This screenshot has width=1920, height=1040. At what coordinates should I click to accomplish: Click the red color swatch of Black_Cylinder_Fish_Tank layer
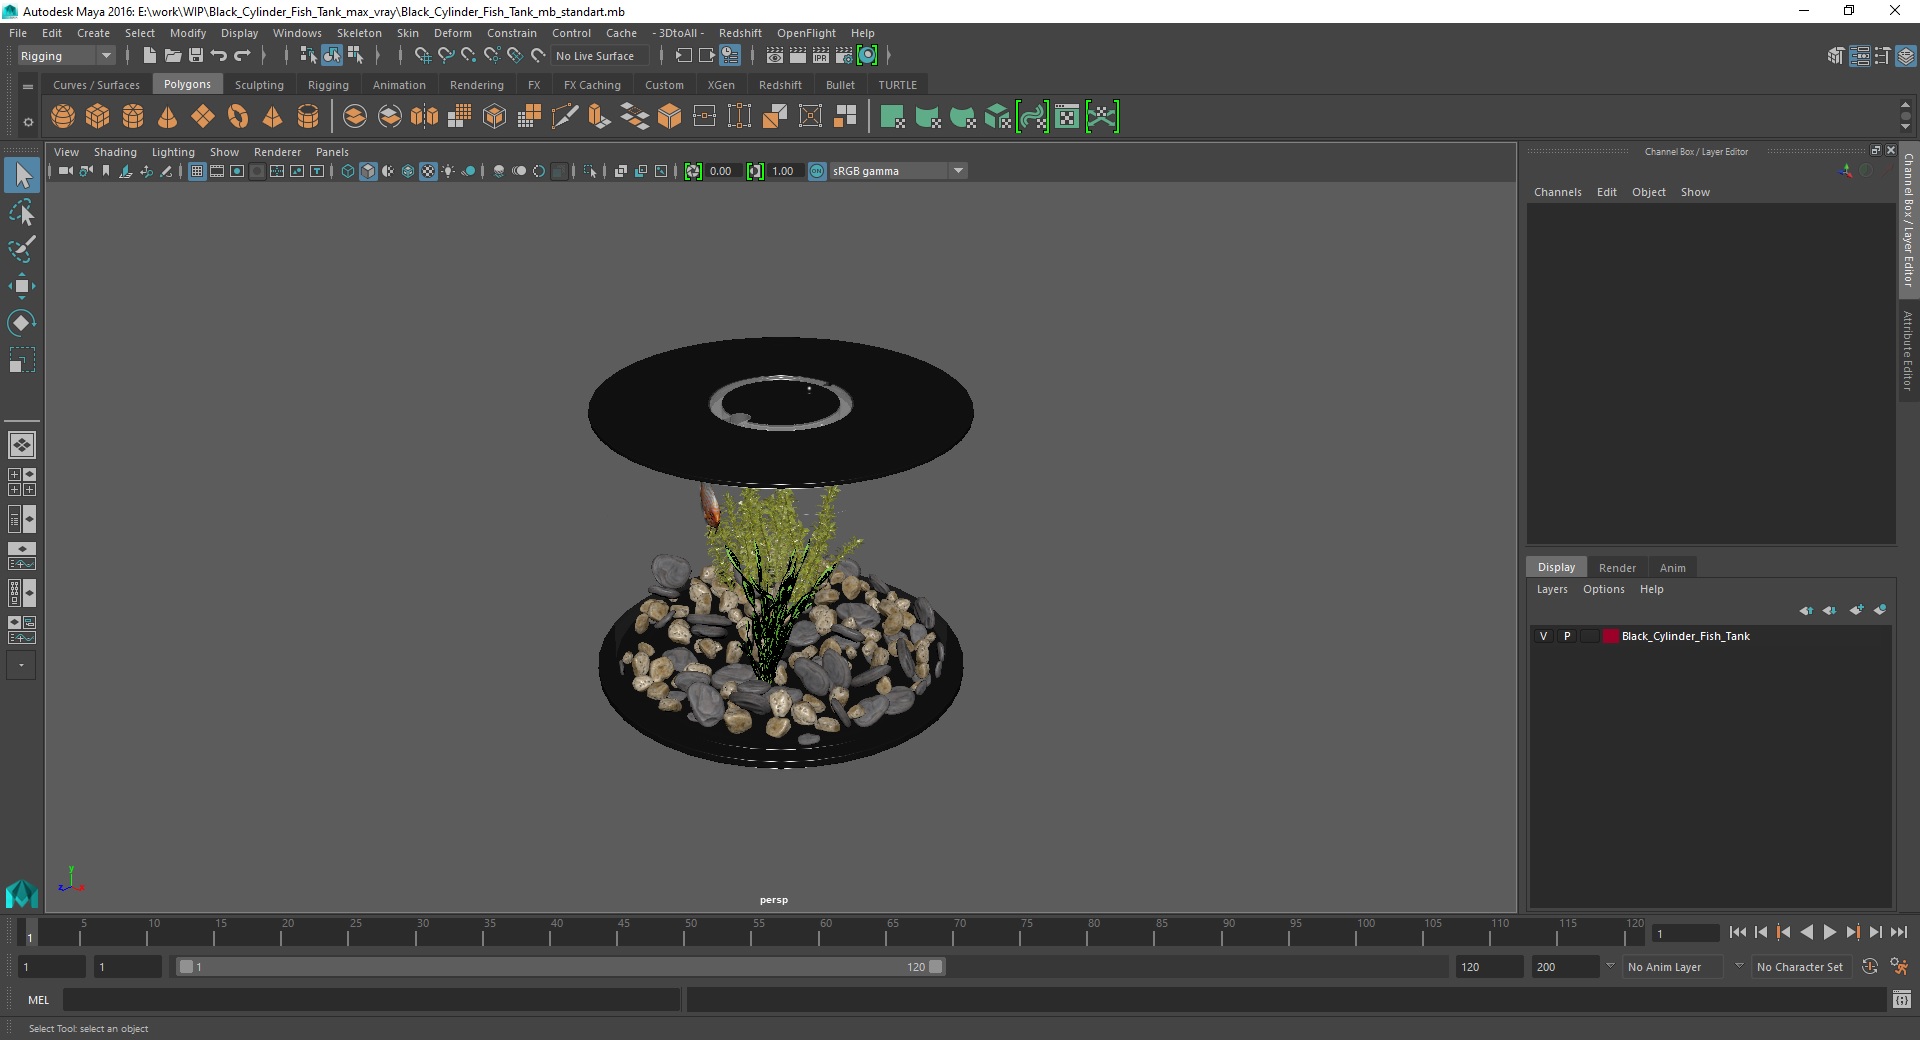1610,636
